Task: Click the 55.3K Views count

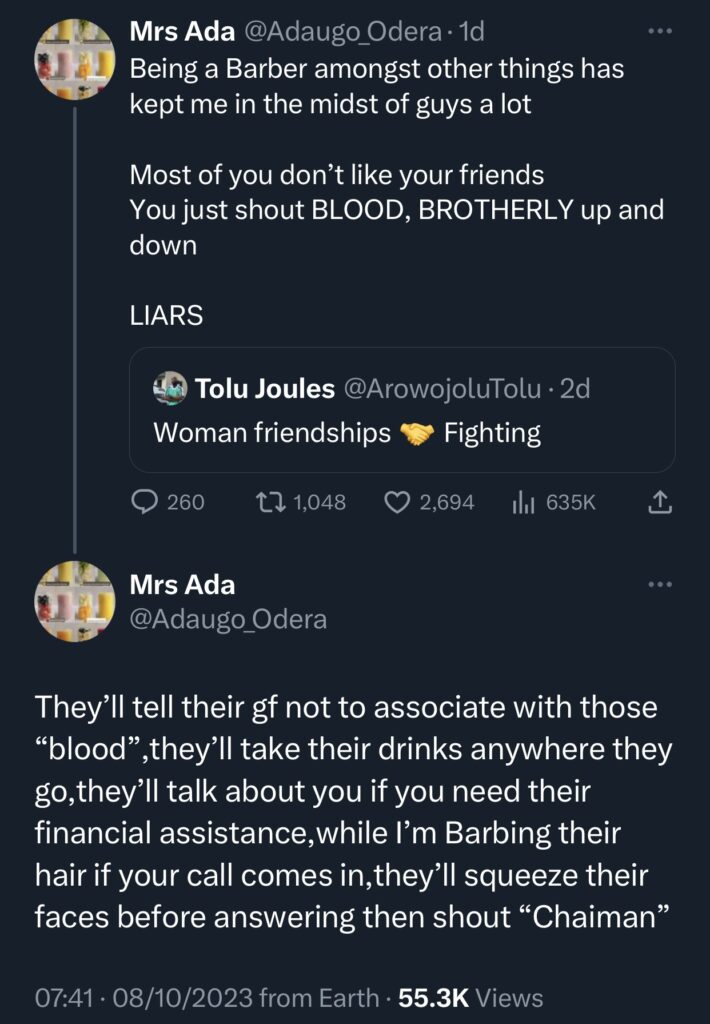Action: (470, 997)
